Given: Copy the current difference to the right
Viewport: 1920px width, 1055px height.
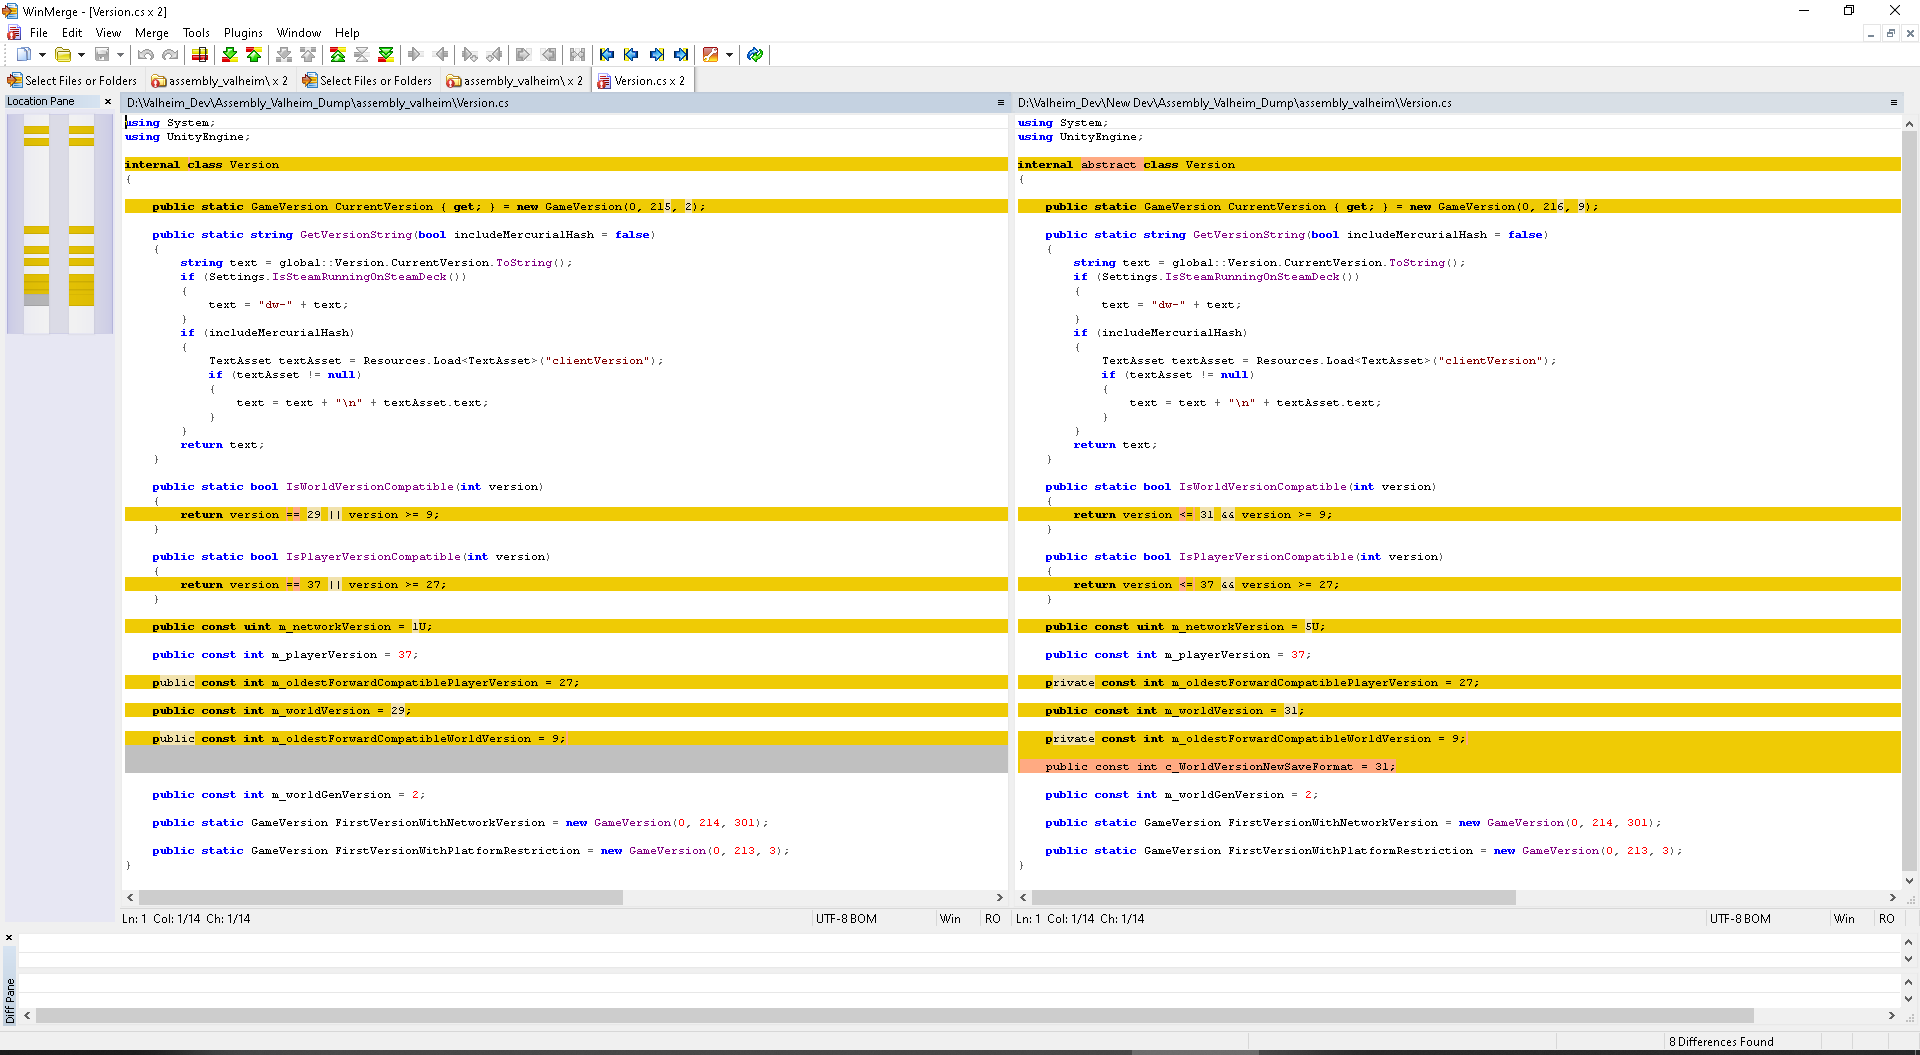Looking at the screenshot, I should click(415, 55).
